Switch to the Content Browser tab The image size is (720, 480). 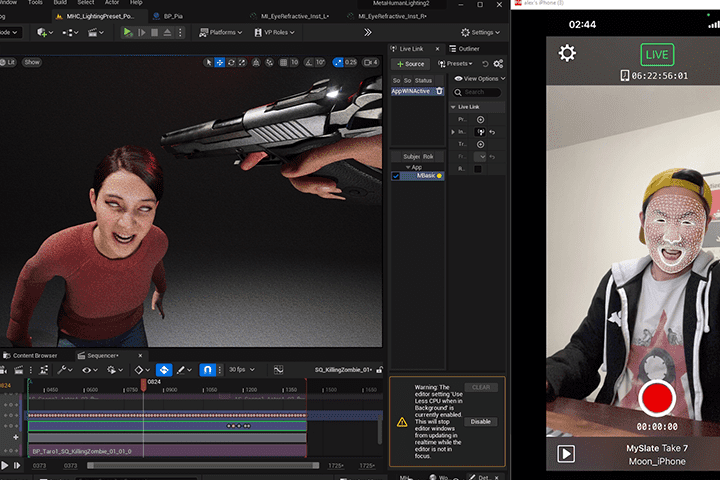coord(31,356)
